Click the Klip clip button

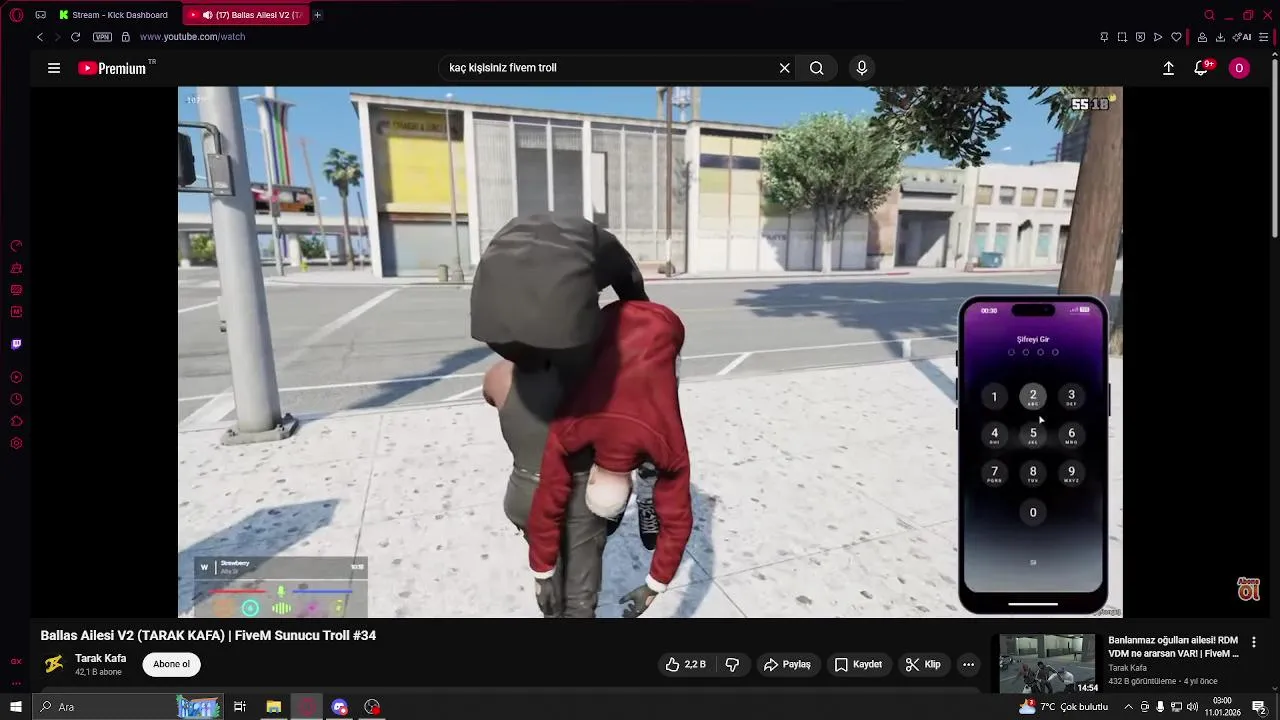[923, 664]
